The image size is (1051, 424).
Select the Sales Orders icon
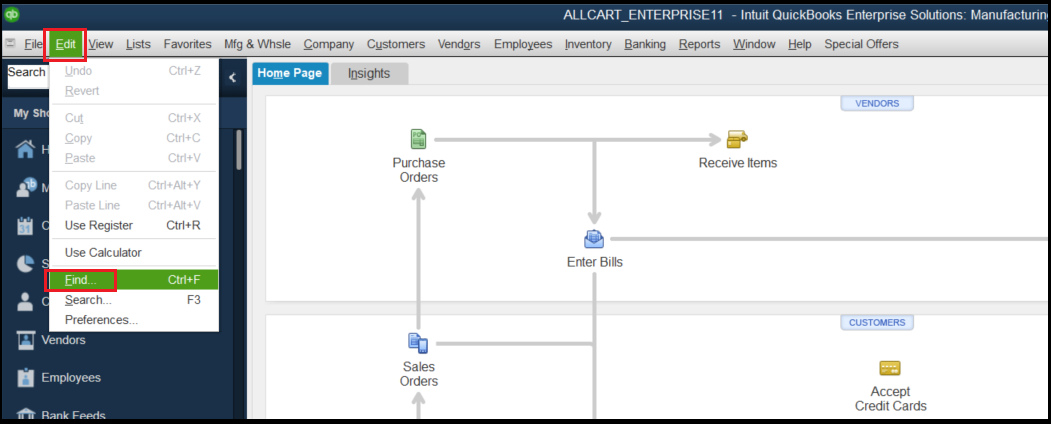click(x=418, y=345)
